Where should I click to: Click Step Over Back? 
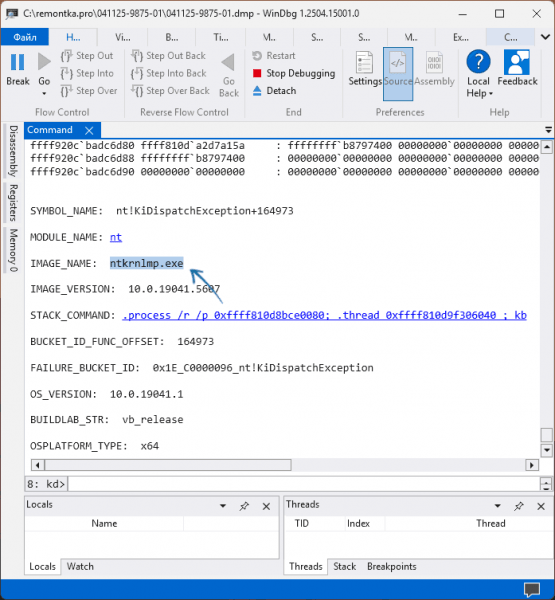coord(170,91)
